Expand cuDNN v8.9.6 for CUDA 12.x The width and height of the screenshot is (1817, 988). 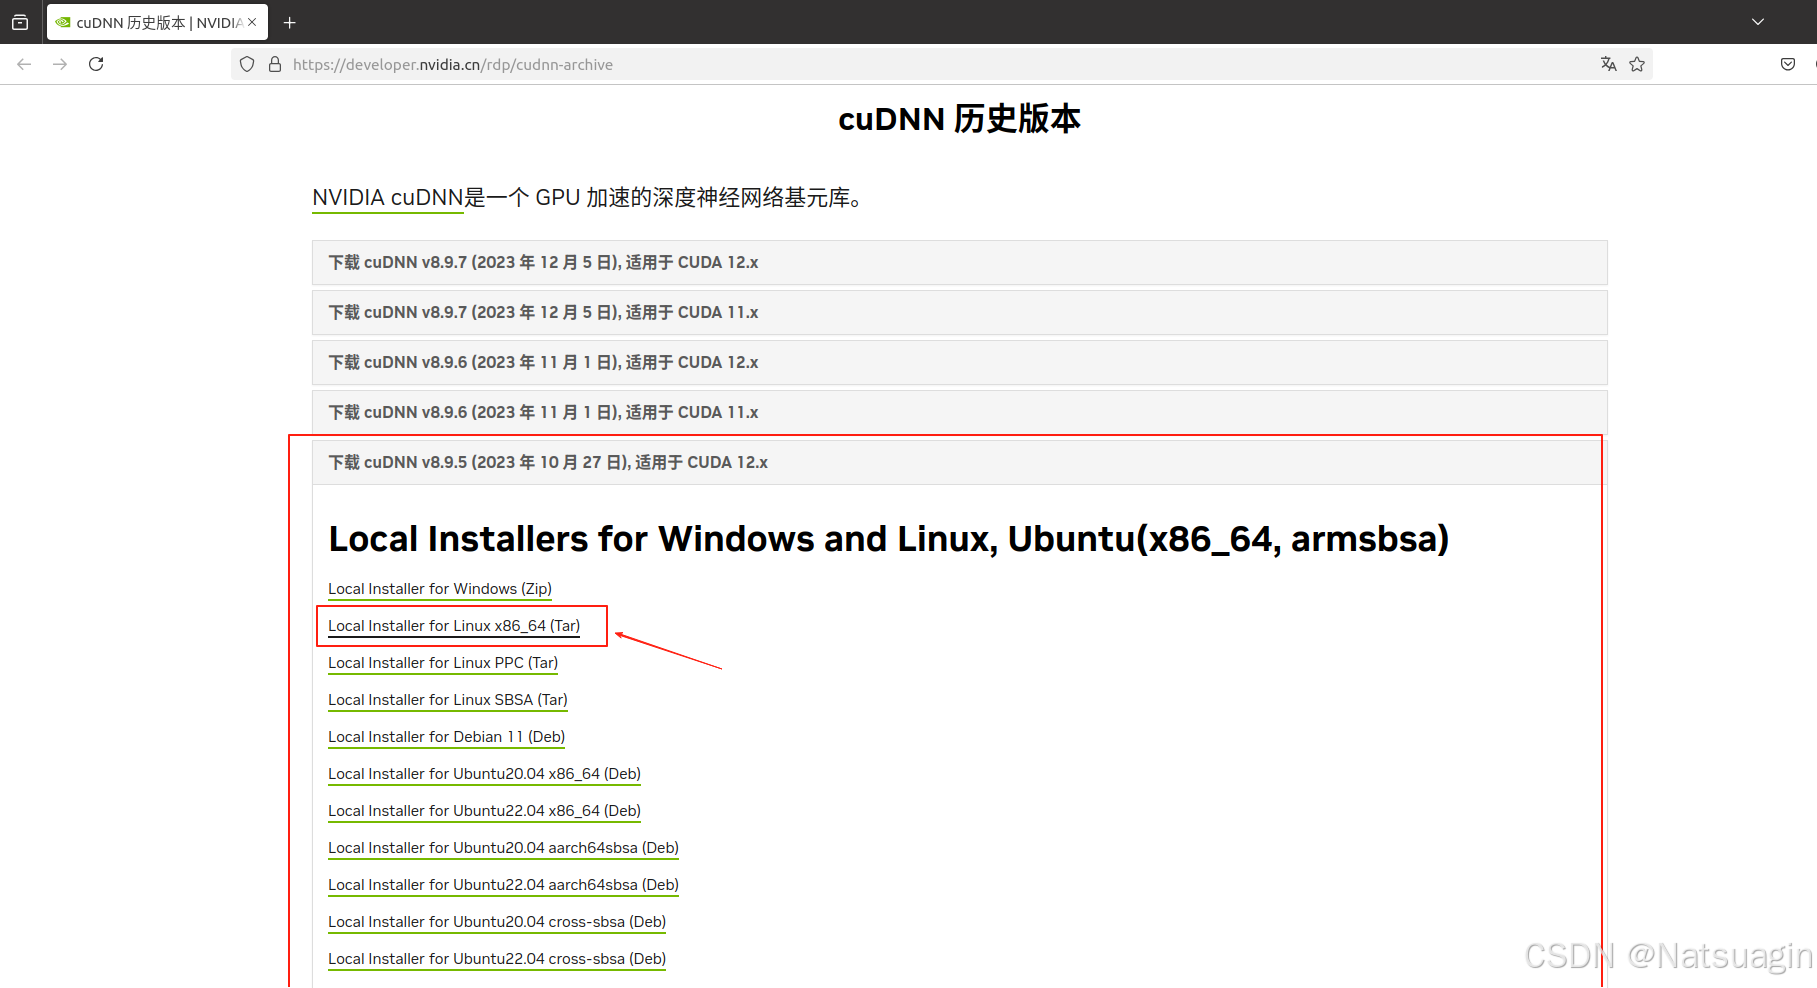959,362
